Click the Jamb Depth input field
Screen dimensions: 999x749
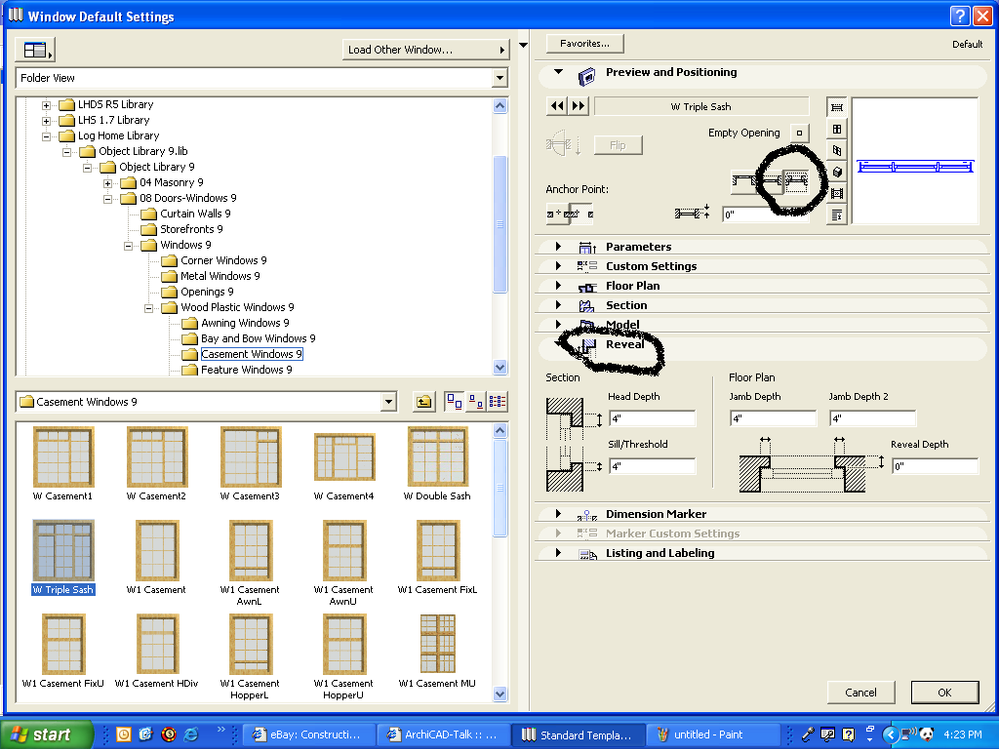click(773, 418)
